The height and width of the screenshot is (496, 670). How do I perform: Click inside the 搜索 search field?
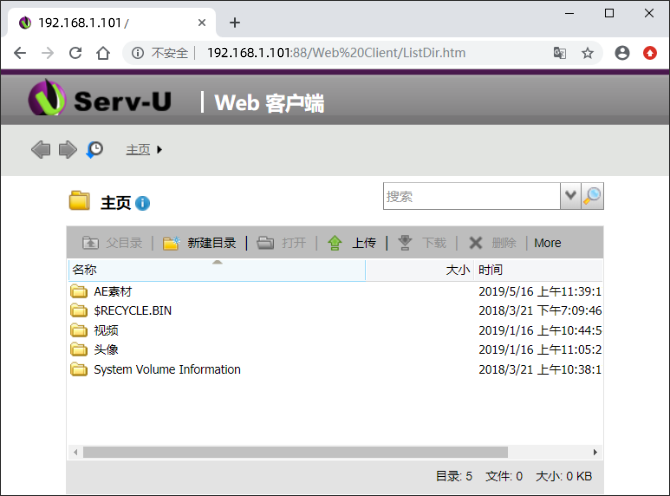coord(472,197)
